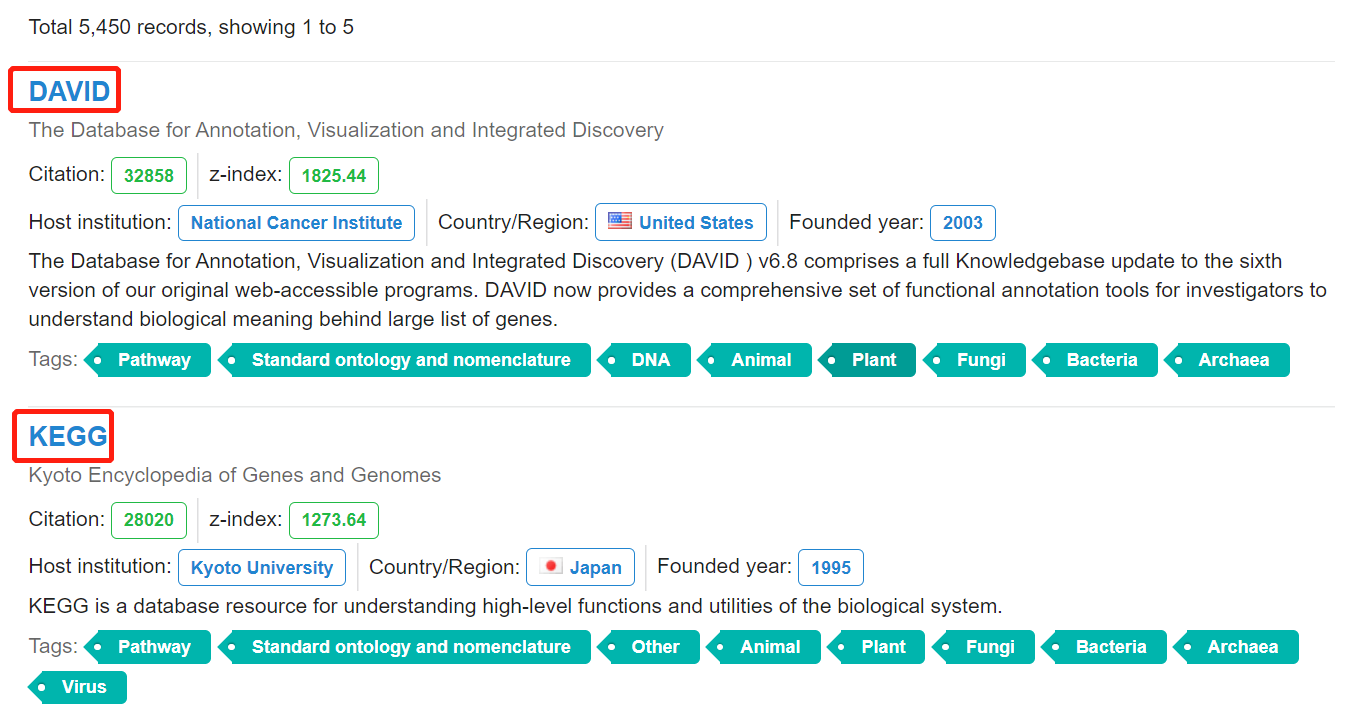
Task: Click the United States flag icon
Action: (620, 221)
